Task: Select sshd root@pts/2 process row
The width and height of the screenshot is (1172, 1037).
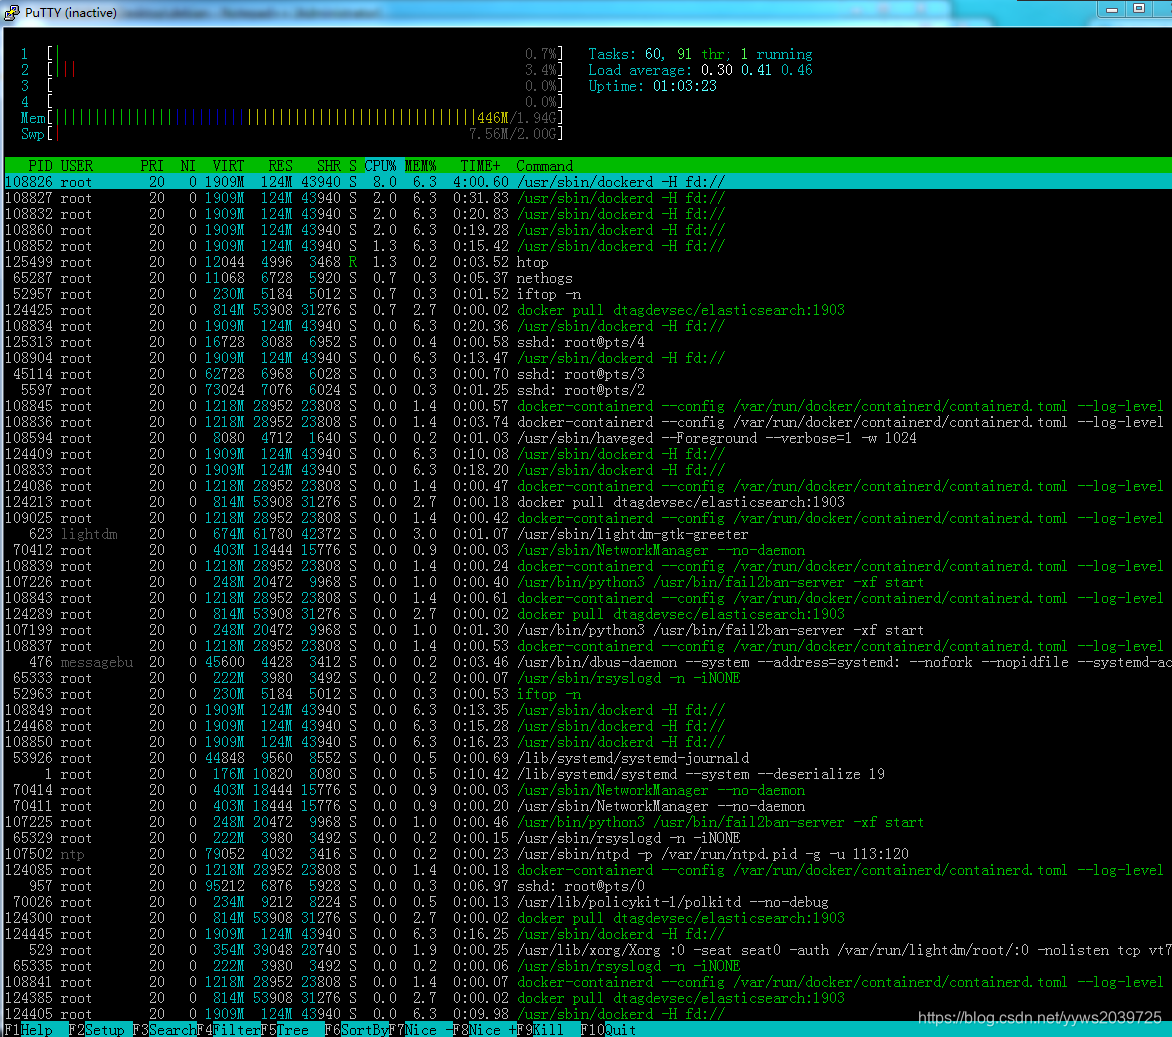Action: [x=586, y=390]
